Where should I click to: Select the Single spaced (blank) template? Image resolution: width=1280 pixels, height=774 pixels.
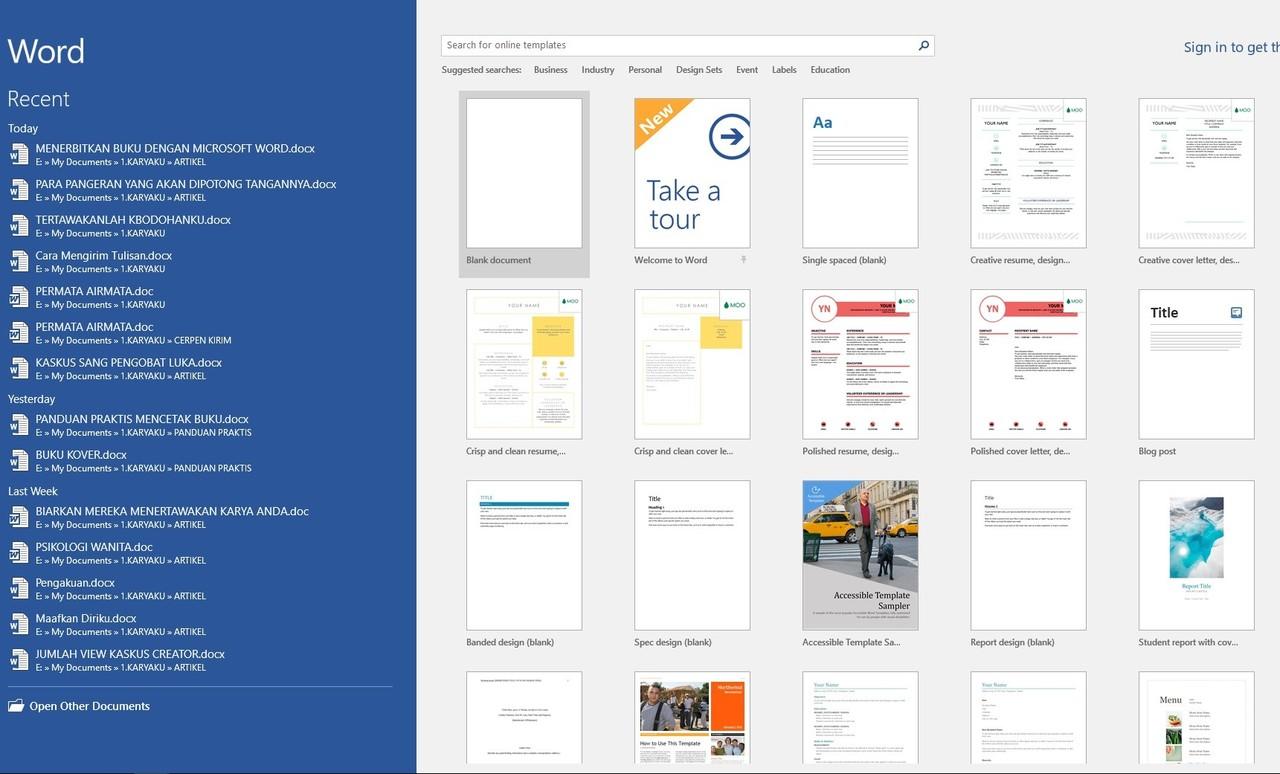click(x=860, y=173)
